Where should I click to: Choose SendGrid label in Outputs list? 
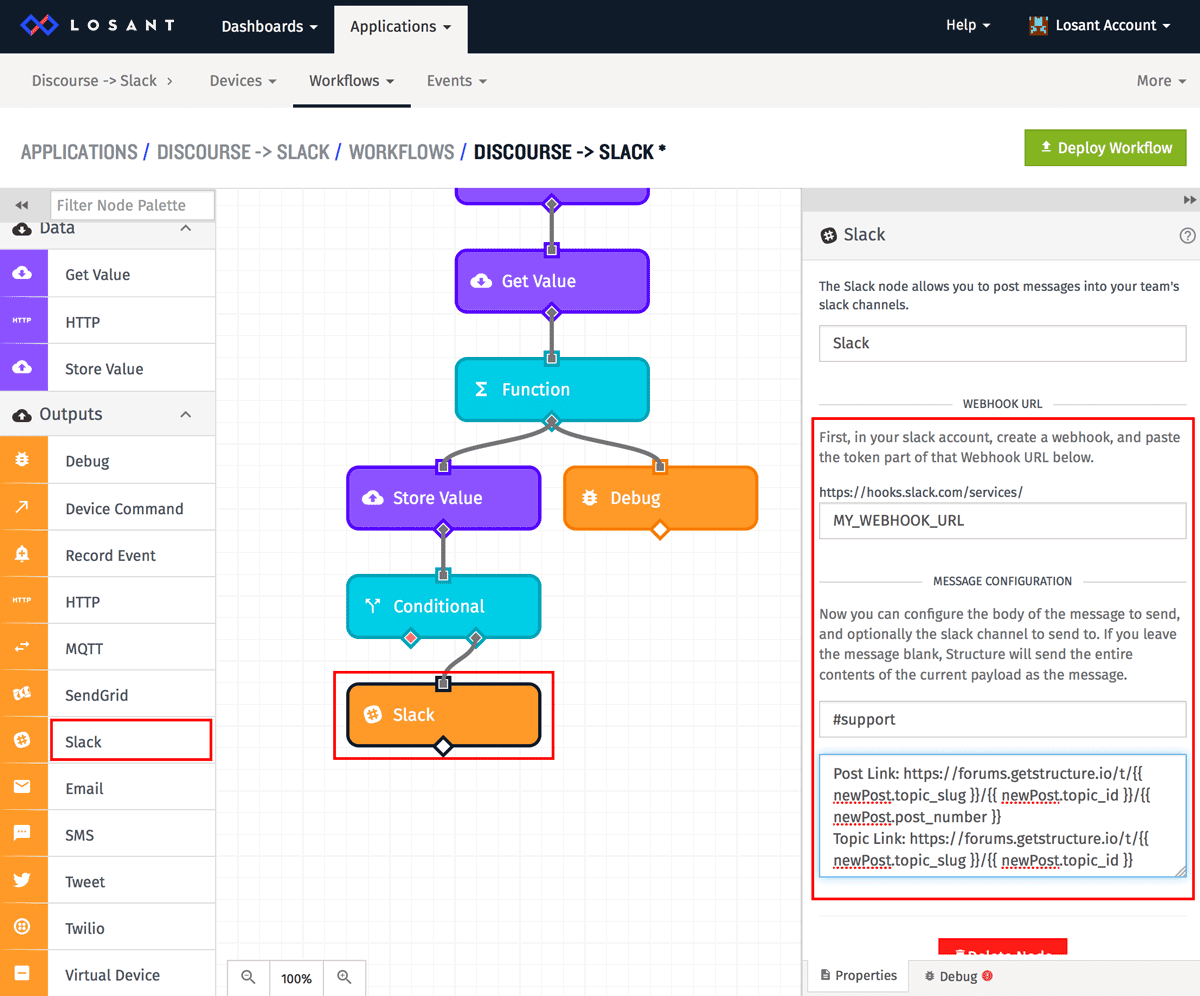[x=97, y=695]
